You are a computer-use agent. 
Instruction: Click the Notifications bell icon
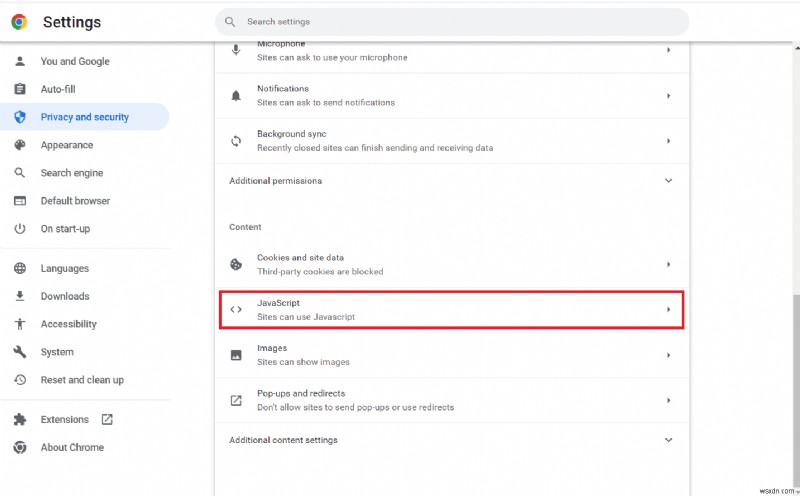236,96
